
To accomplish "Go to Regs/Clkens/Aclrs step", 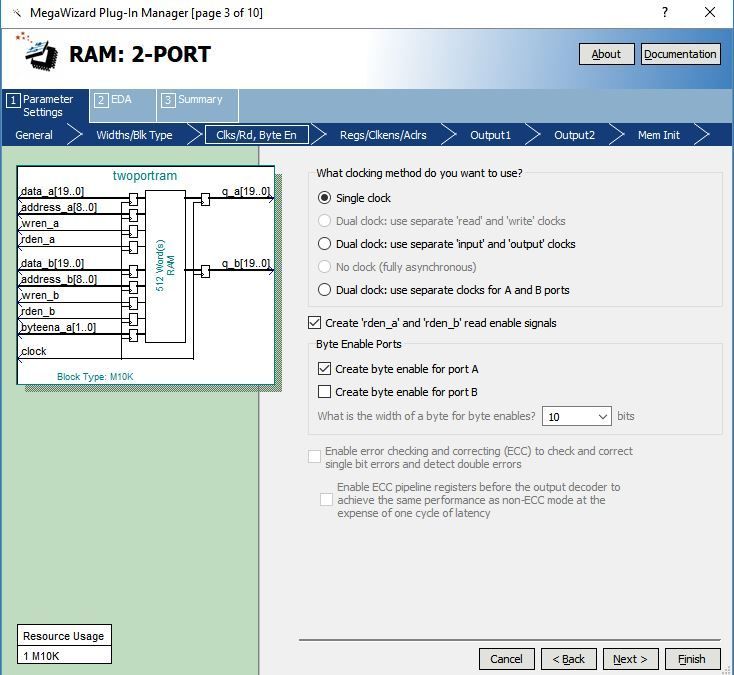I will point(383,135).
